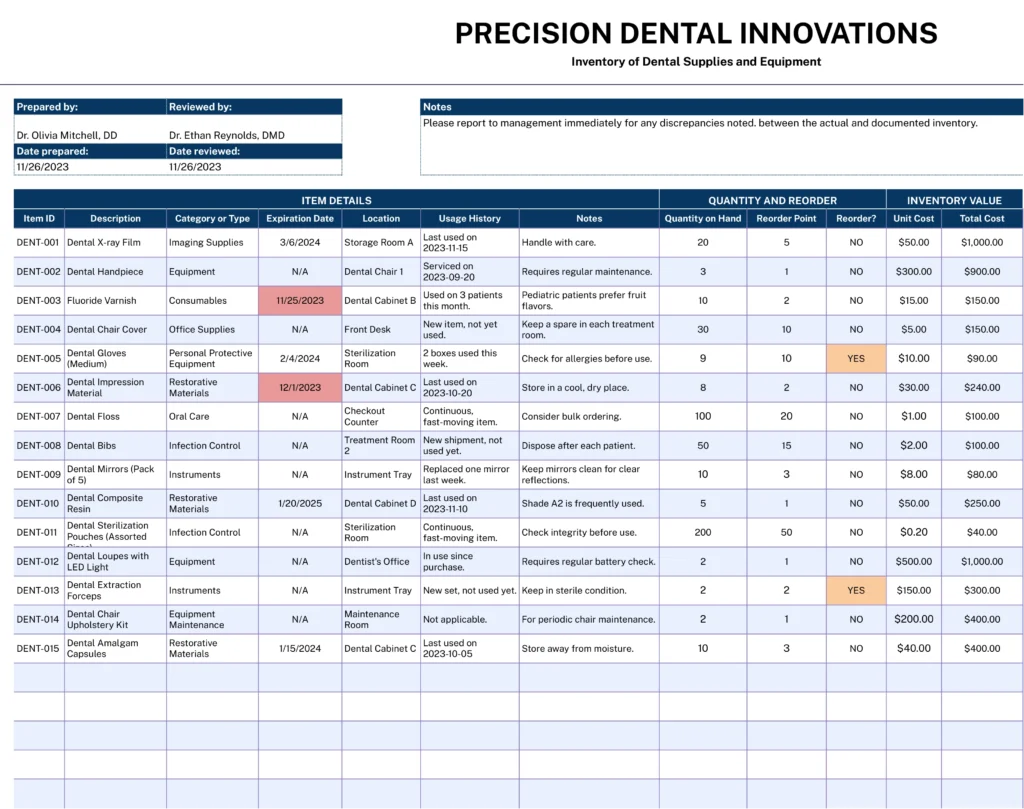1024x809 pixels.
Task: Select the Dental X-ray Film description cell
Action: [116, 242]
